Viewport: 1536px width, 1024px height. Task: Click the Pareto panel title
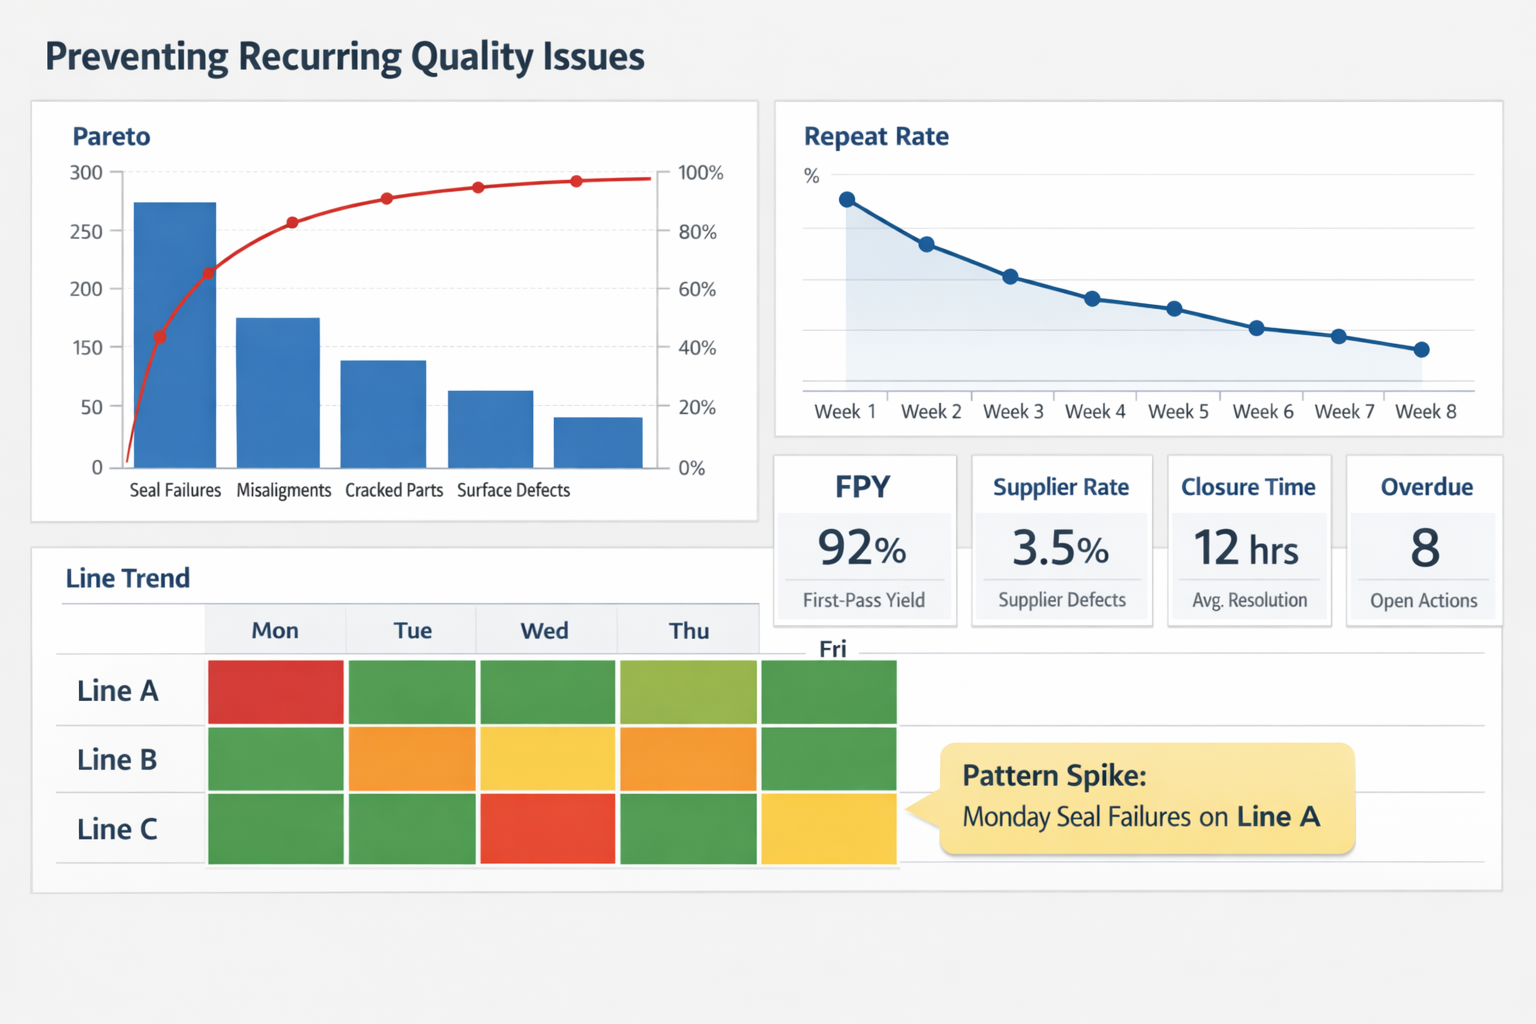[x=111, y=136]
